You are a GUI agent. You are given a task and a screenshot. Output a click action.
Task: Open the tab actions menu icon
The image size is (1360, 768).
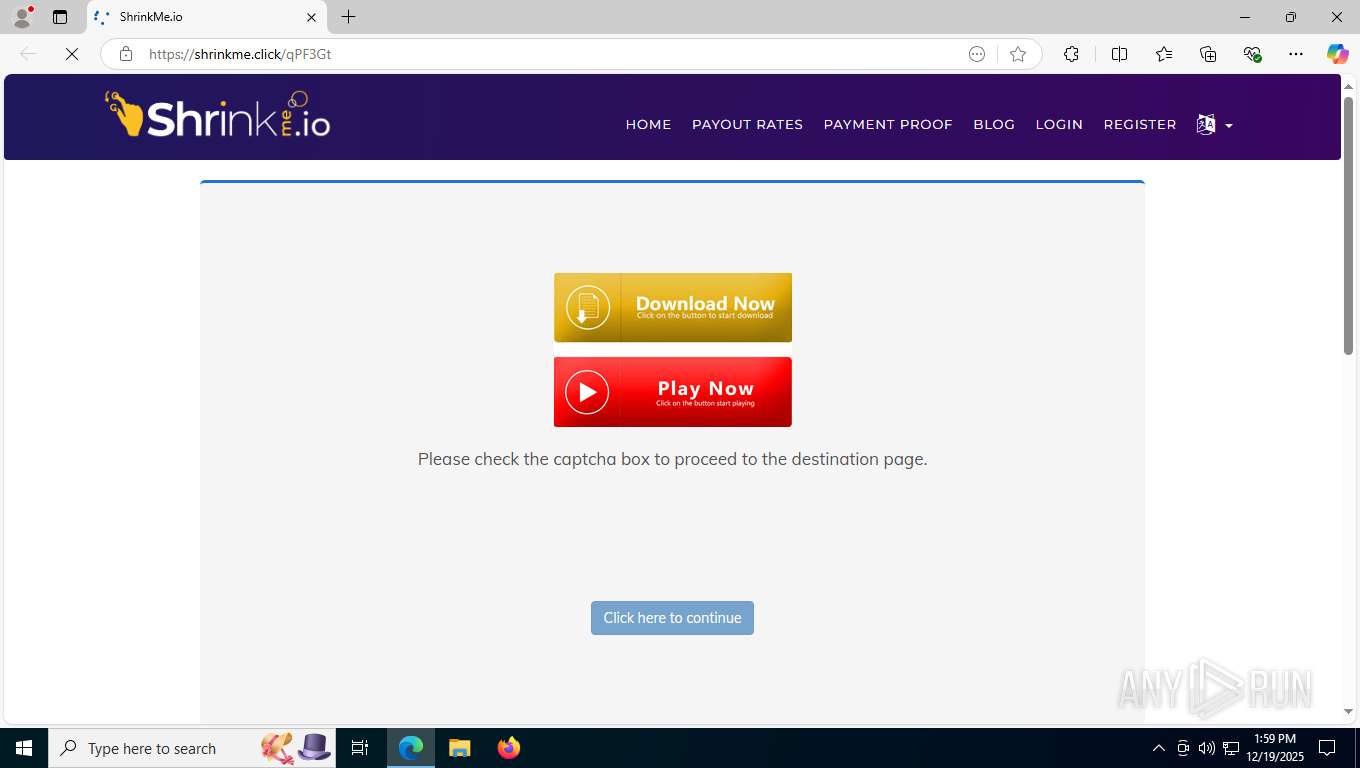tap(60, 17)
